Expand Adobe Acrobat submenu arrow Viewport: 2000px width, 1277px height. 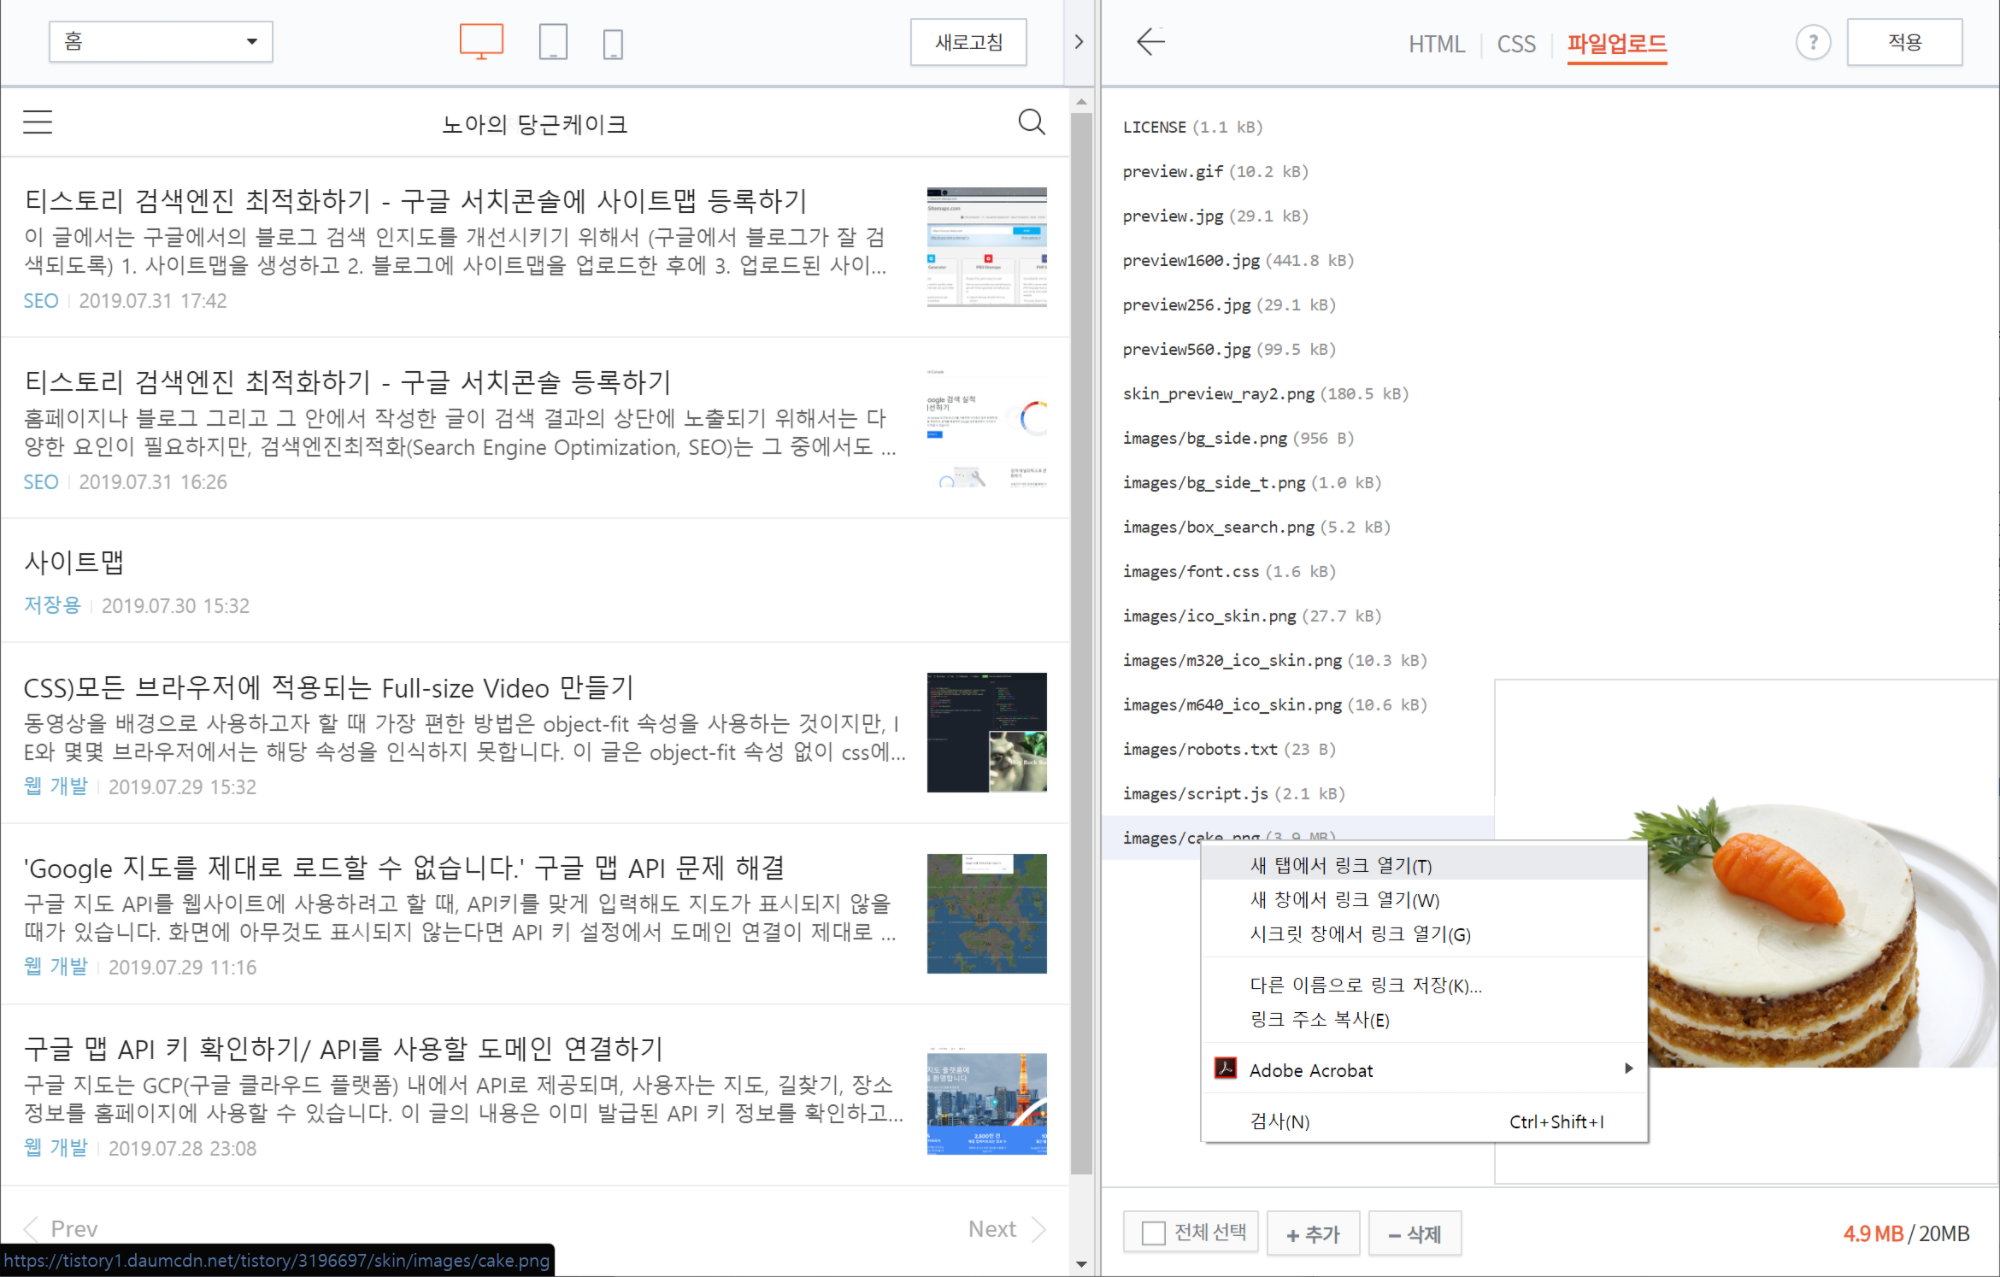[1628, 1069]
